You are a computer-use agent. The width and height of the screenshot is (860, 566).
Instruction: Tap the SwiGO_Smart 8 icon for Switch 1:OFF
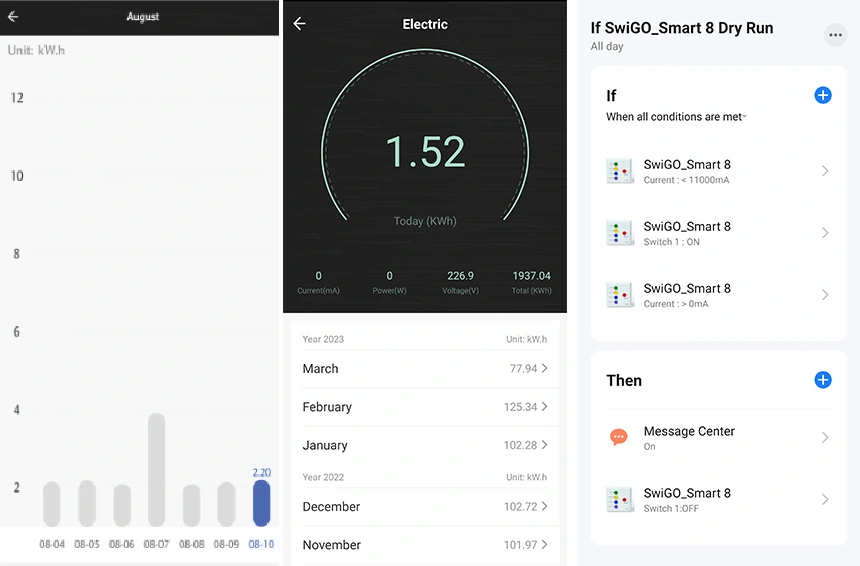(620, 500)
